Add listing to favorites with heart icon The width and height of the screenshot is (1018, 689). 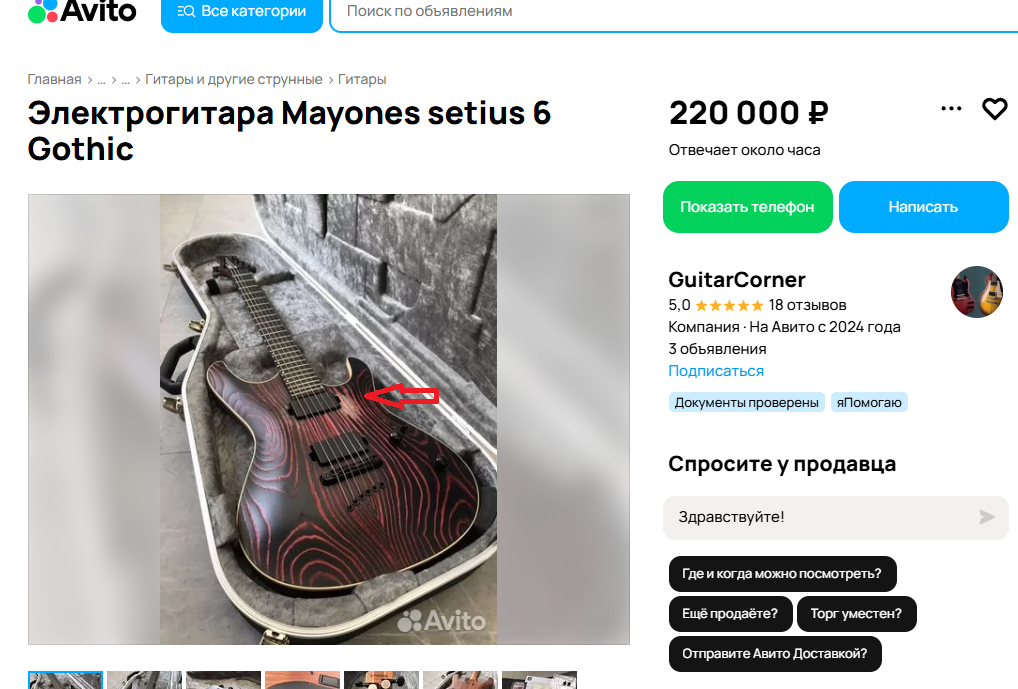tap(994, 109)
